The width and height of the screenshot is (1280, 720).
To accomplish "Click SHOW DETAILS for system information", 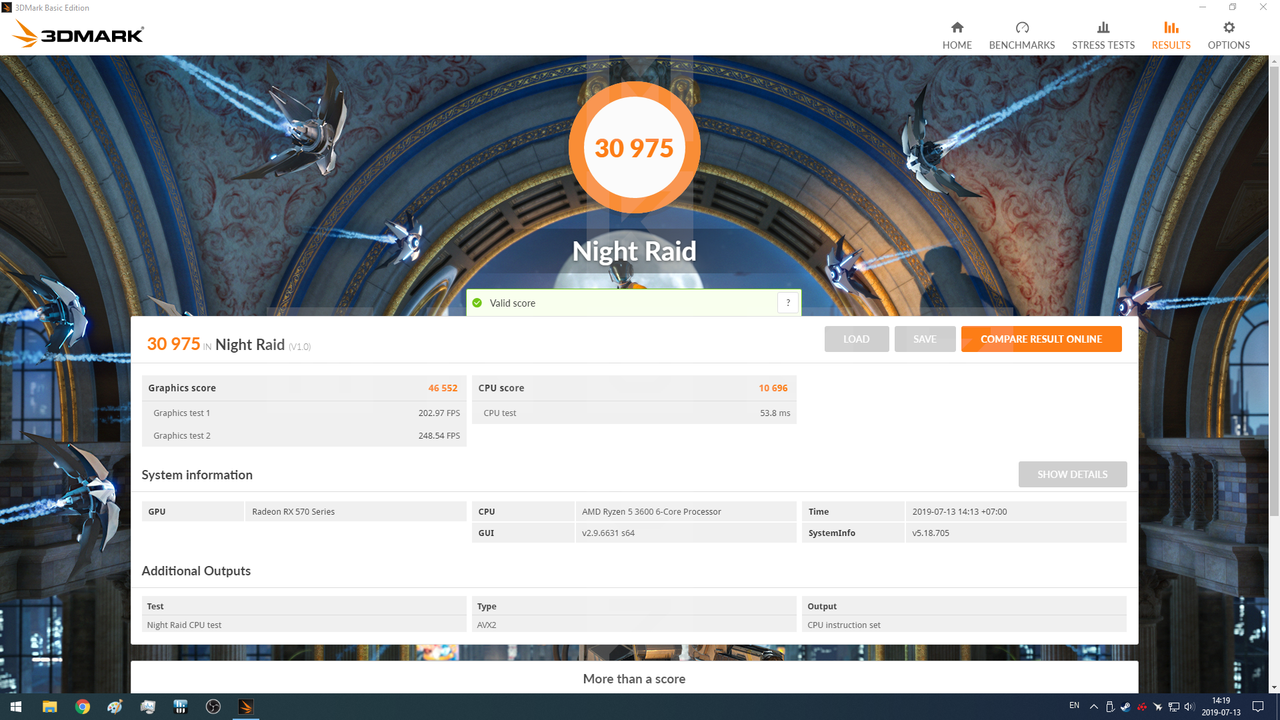I will [x=1072, y=474].
